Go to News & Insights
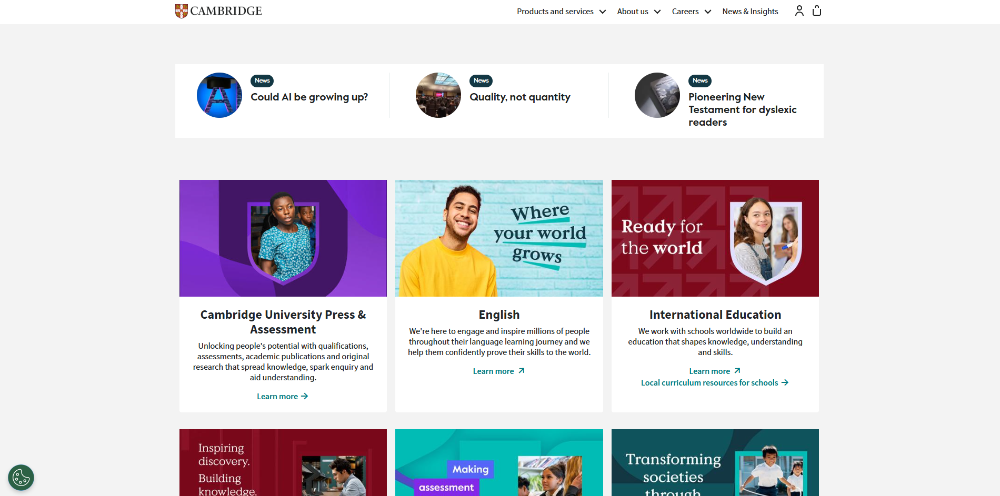 [x=750, y=11]
